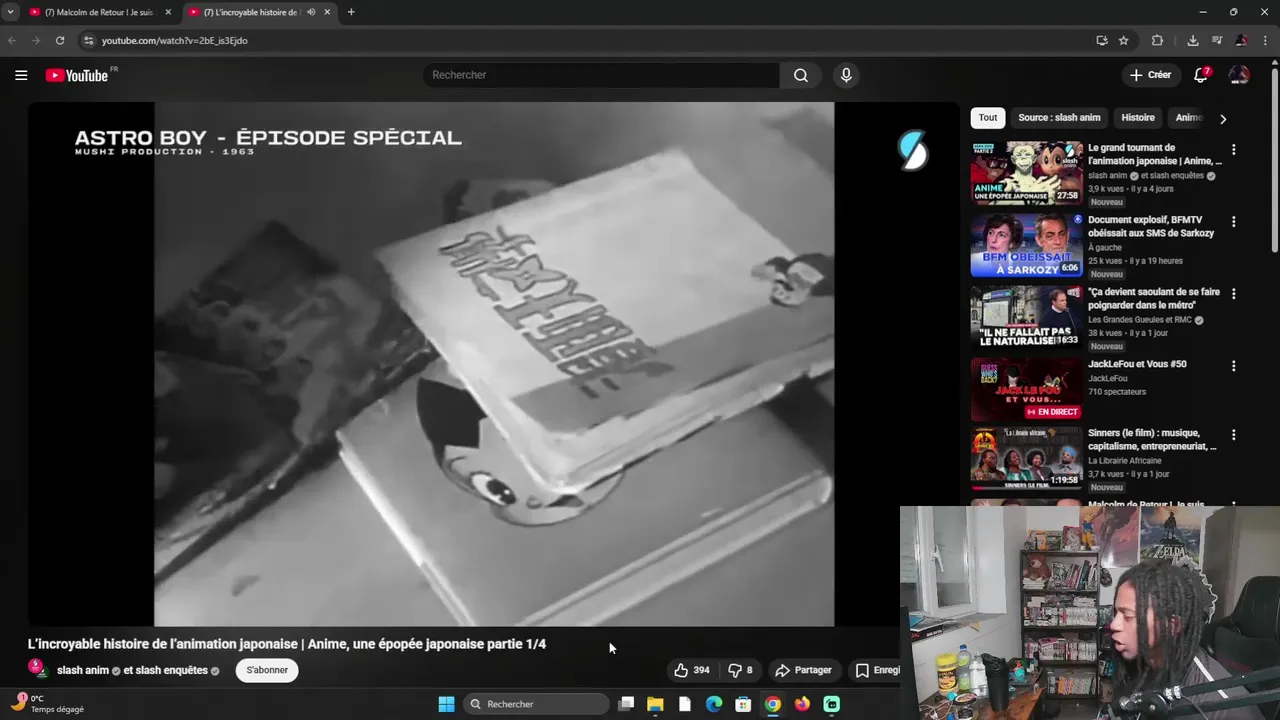Open options for JackLeFou et Vous video

(x=1233, y=366)
